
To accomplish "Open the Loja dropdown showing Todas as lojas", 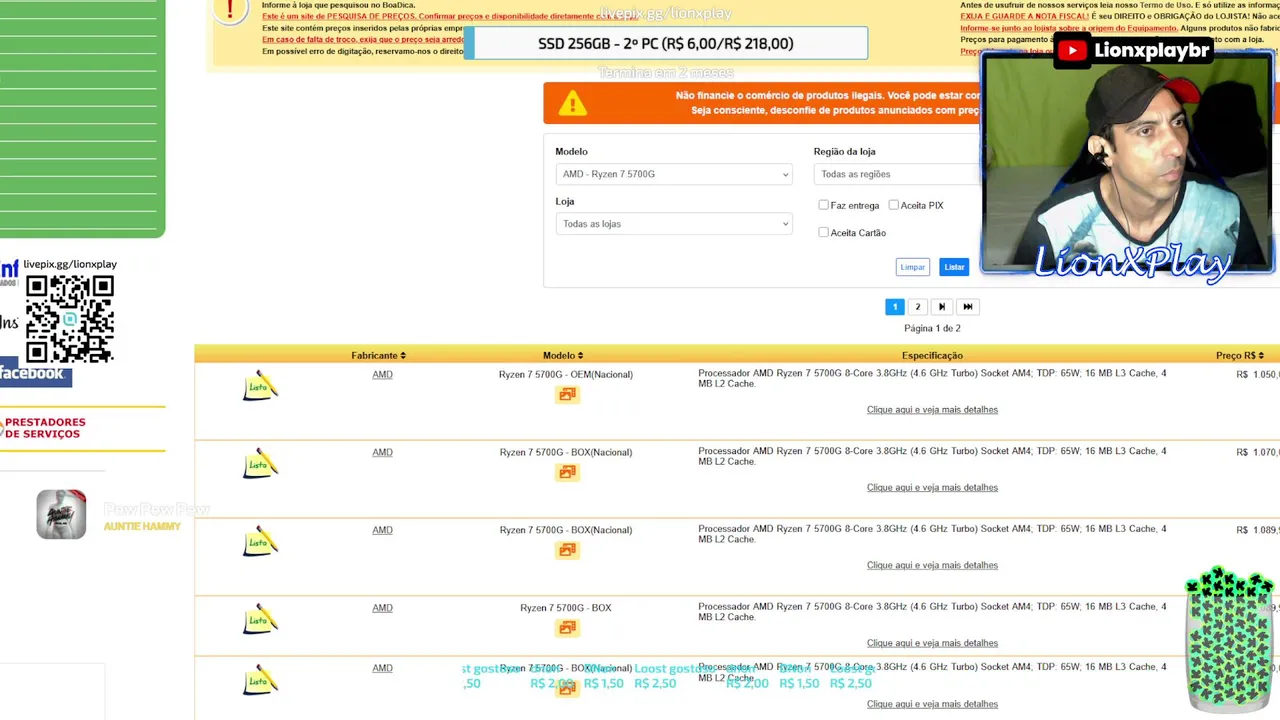I will pos(674,224).
